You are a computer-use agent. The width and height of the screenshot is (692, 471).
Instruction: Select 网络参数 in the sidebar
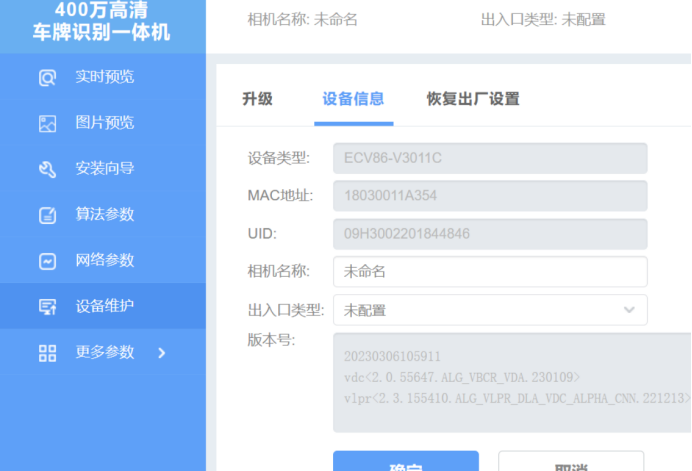pyautogui.click(x=103, y=261)
